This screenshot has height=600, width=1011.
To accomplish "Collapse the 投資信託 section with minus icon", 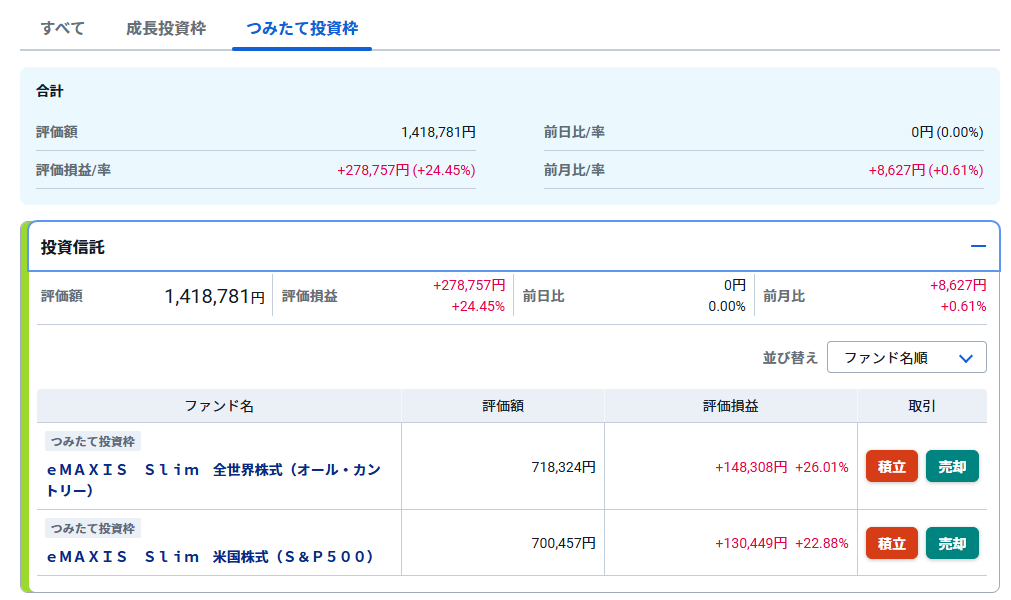I will click(x=977, y=247).
